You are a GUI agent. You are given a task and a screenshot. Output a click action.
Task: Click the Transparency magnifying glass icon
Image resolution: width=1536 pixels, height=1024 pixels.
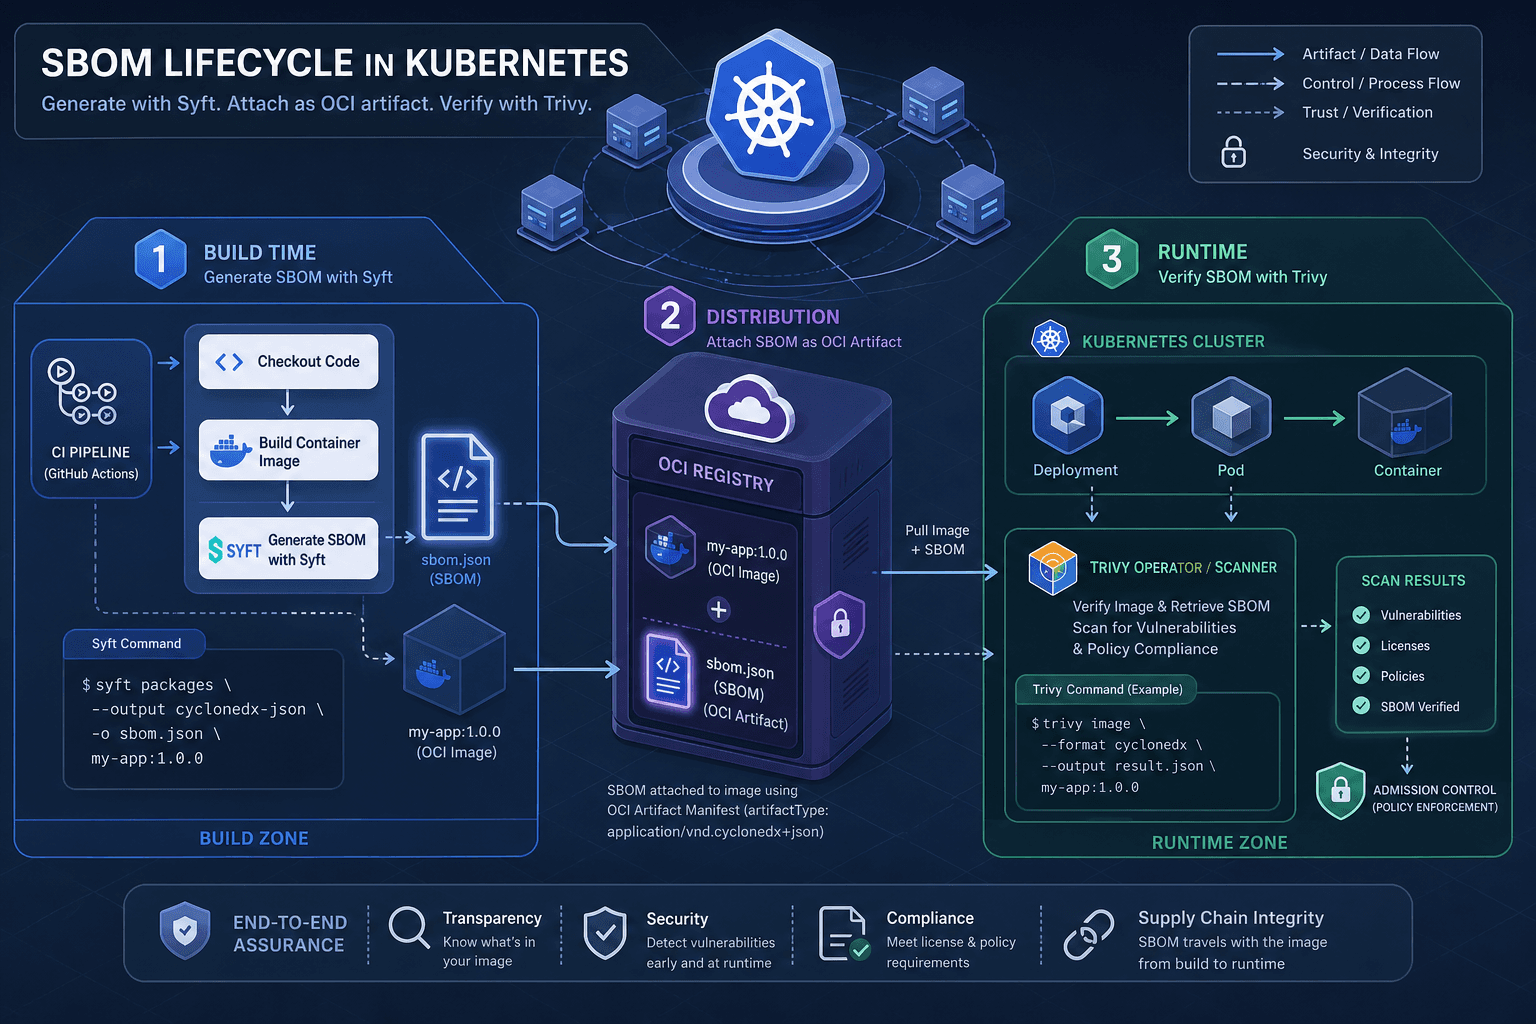pos(409,928)
